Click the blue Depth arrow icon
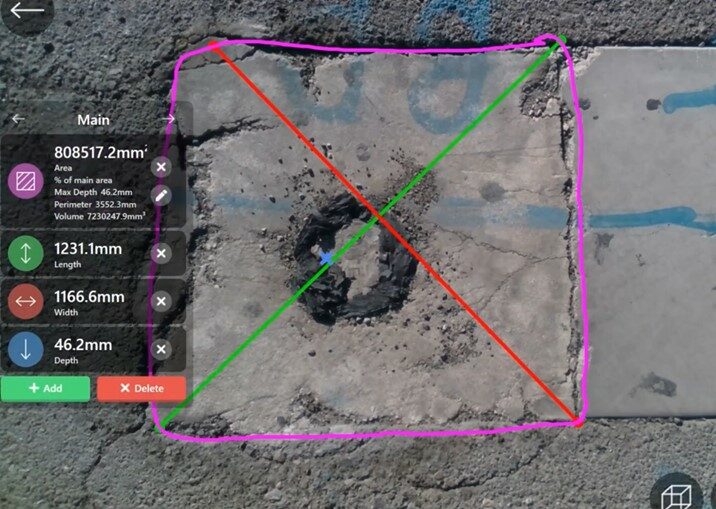The width and height of the screenshot is (716, 509). pos(26,349)
